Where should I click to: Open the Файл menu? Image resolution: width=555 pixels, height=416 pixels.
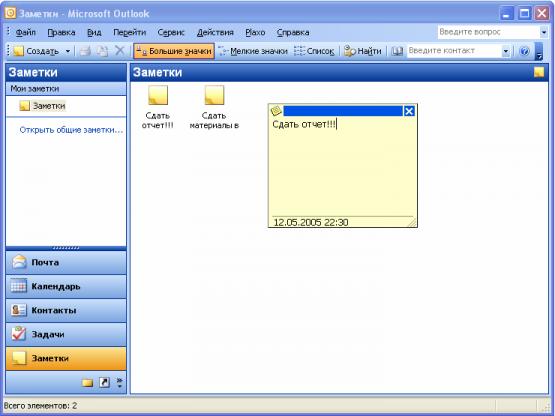pos(26,33)
